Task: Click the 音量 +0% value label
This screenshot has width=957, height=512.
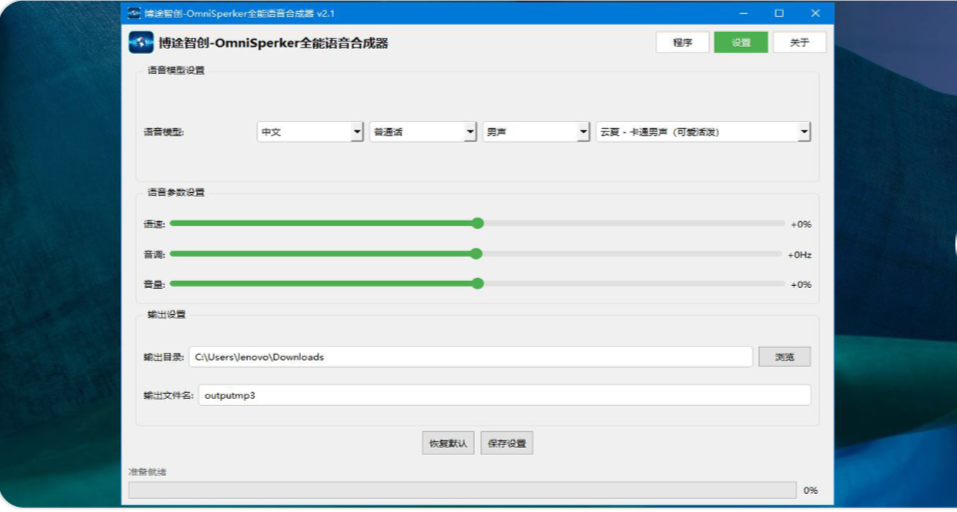Action: tap(801, 284)
